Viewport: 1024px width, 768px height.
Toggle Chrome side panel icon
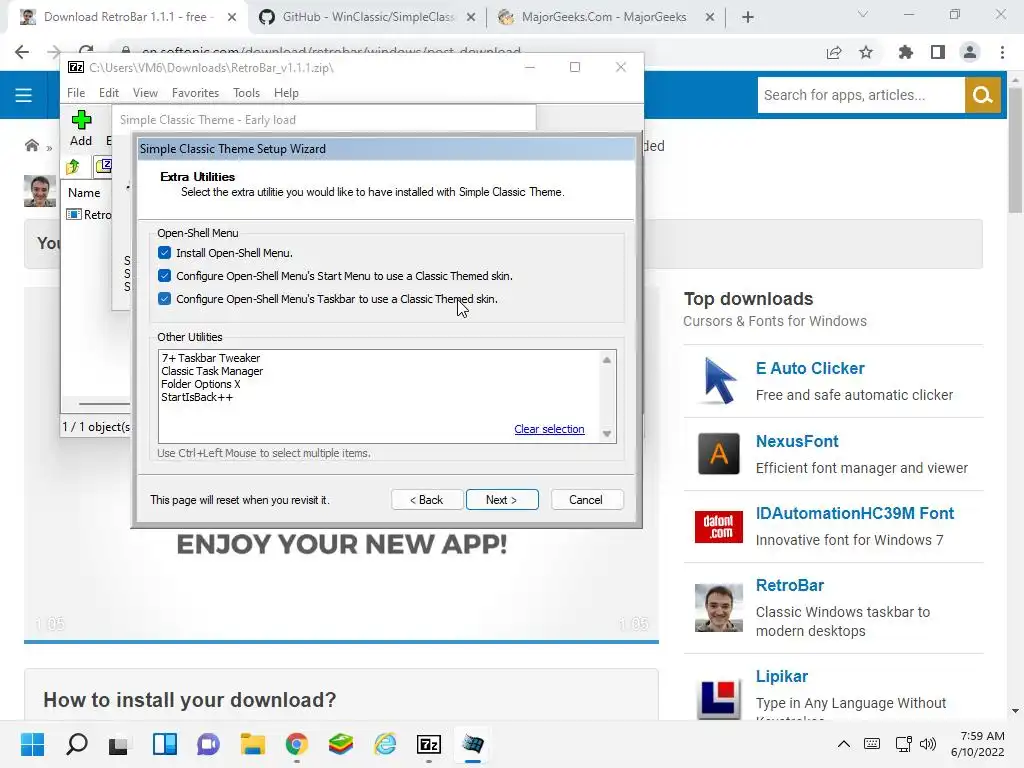(938, 53)
